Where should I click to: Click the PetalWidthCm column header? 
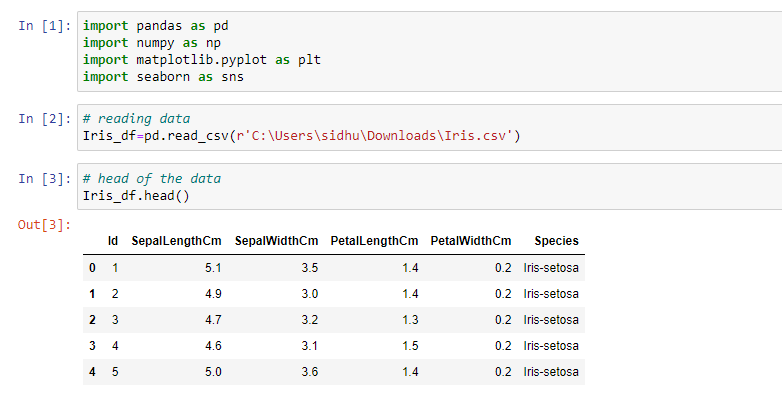point(471,241)
